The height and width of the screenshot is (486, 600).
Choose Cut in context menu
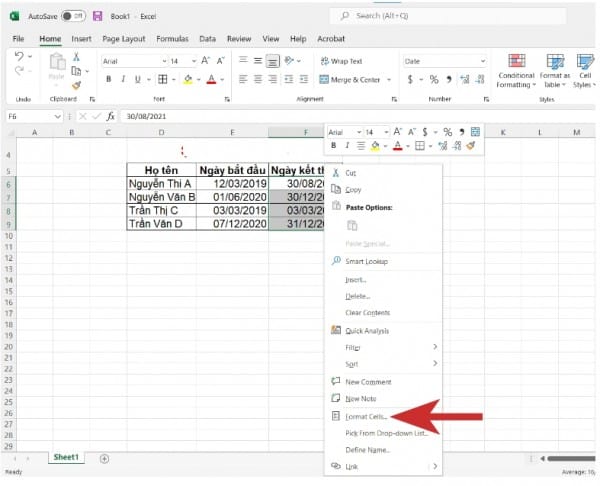tap(383, 173)
